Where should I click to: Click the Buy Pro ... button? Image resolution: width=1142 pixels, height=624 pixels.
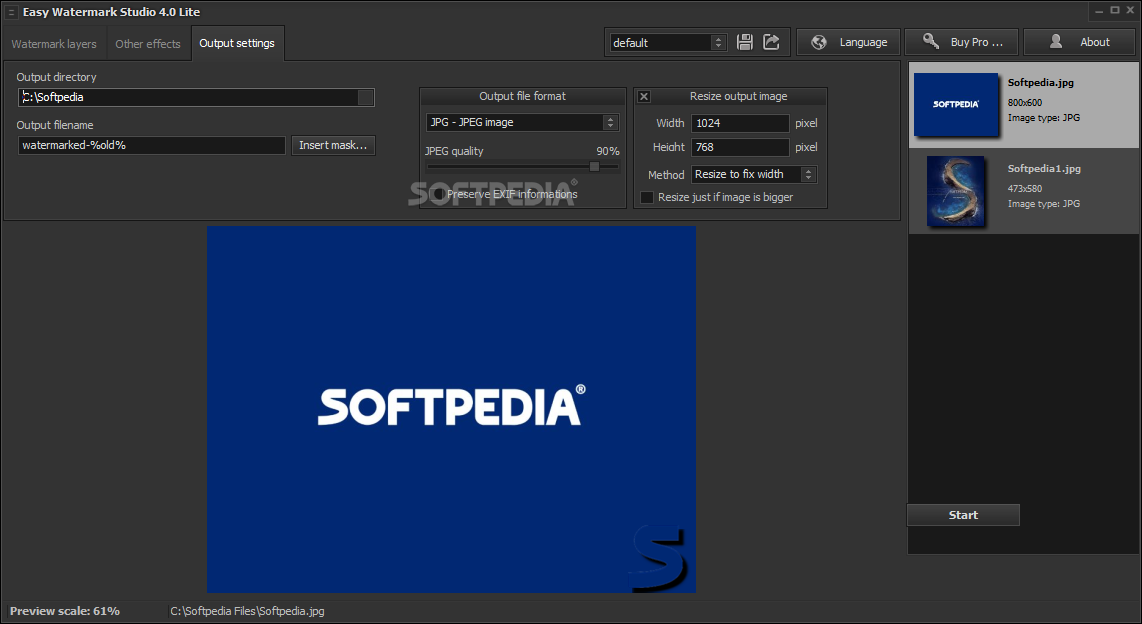coord(961,42)
